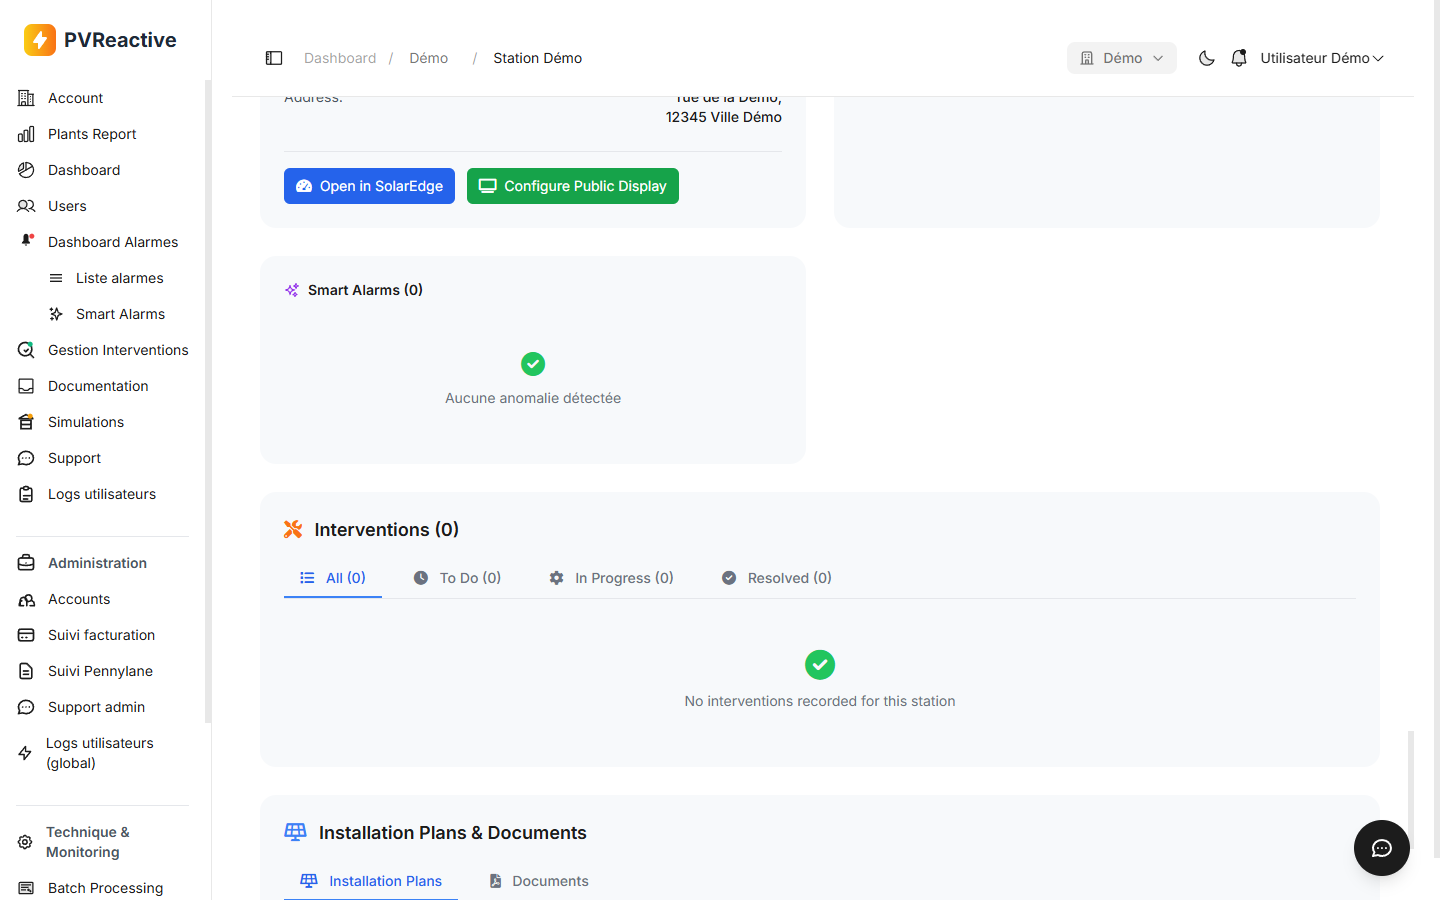Click the Interventions wrench tools icon
1440x900 pixels.
click(293, 529)
